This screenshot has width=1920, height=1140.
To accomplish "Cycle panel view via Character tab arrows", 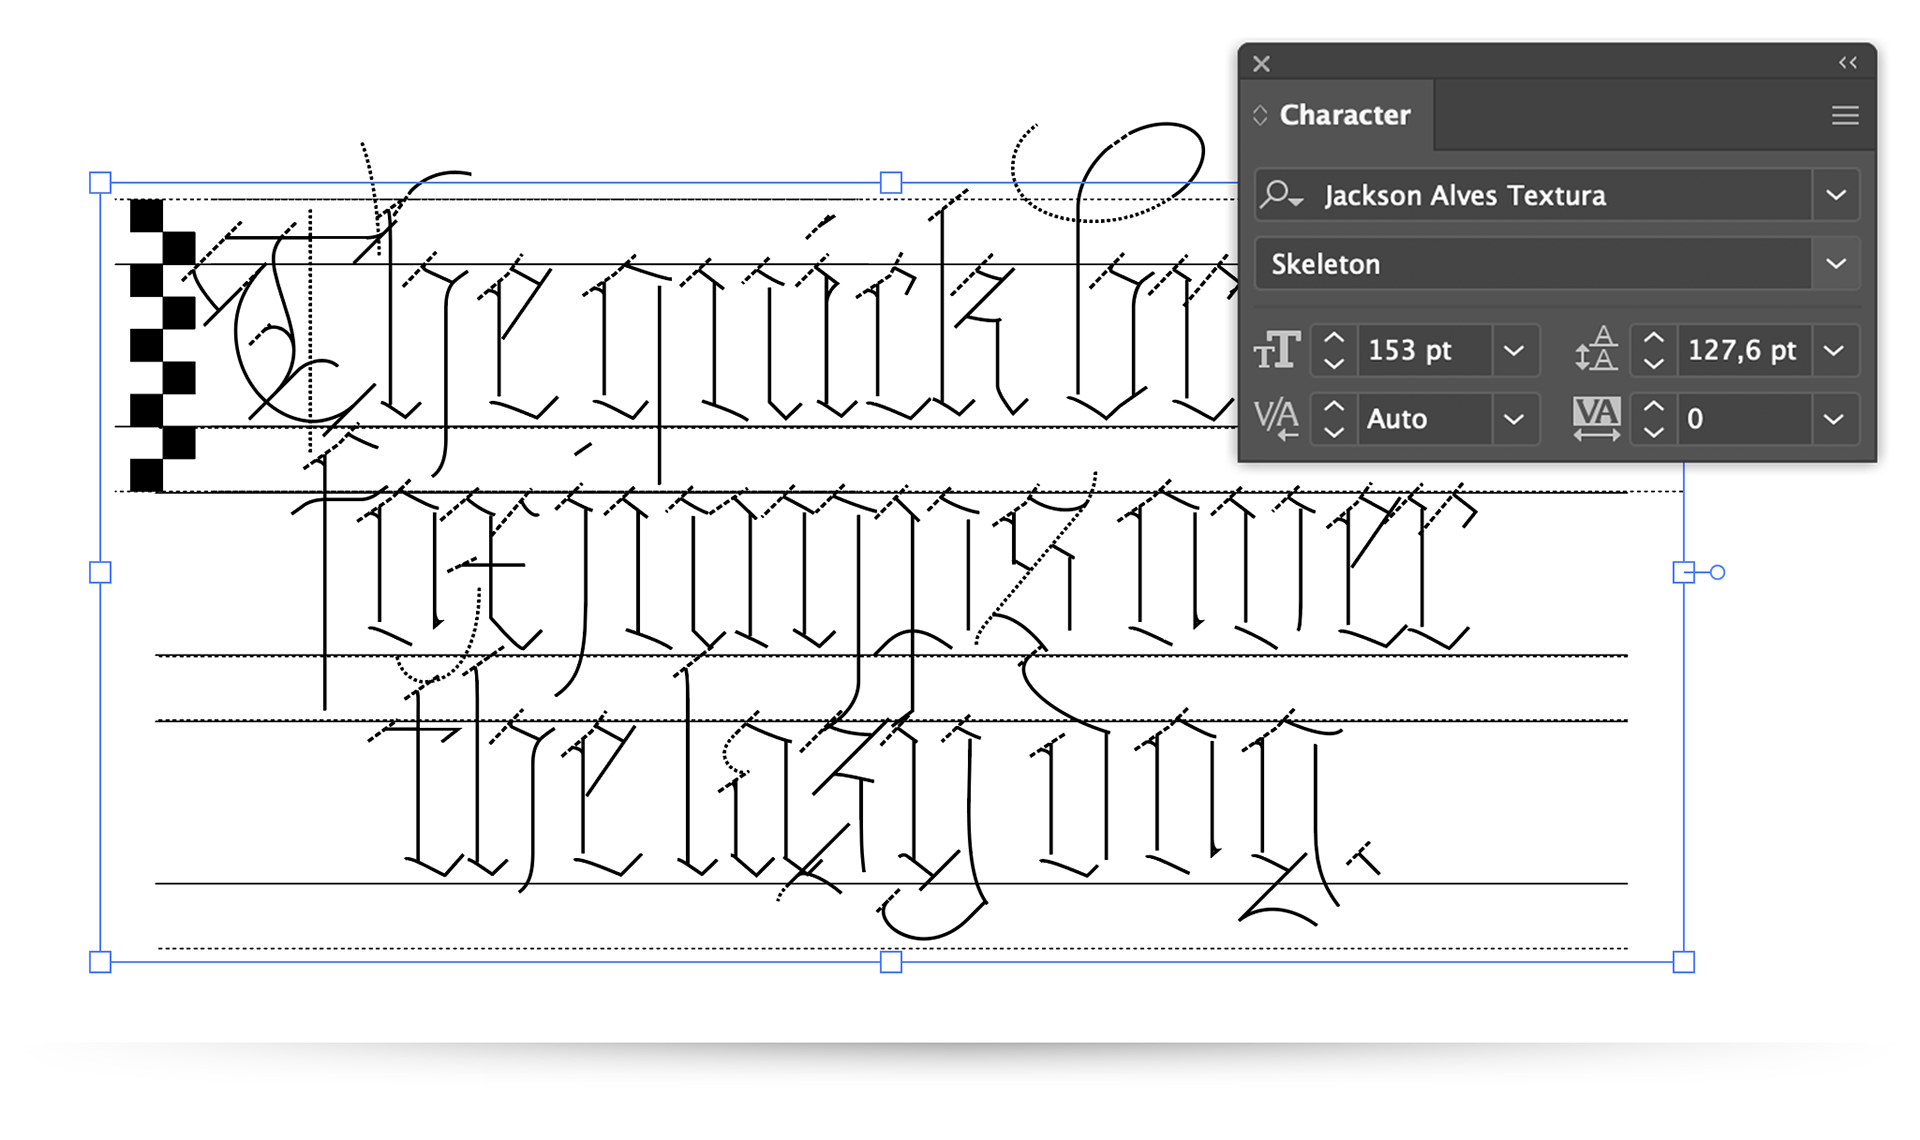I will click(1260, 115).
